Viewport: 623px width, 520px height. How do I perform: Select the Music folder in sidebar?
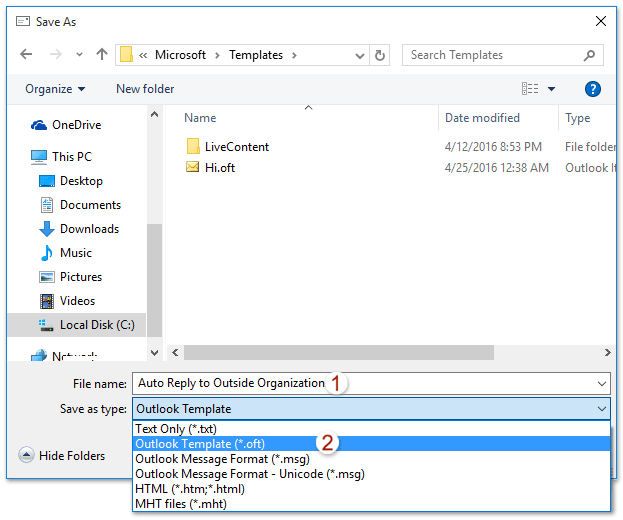pos(75,253)
